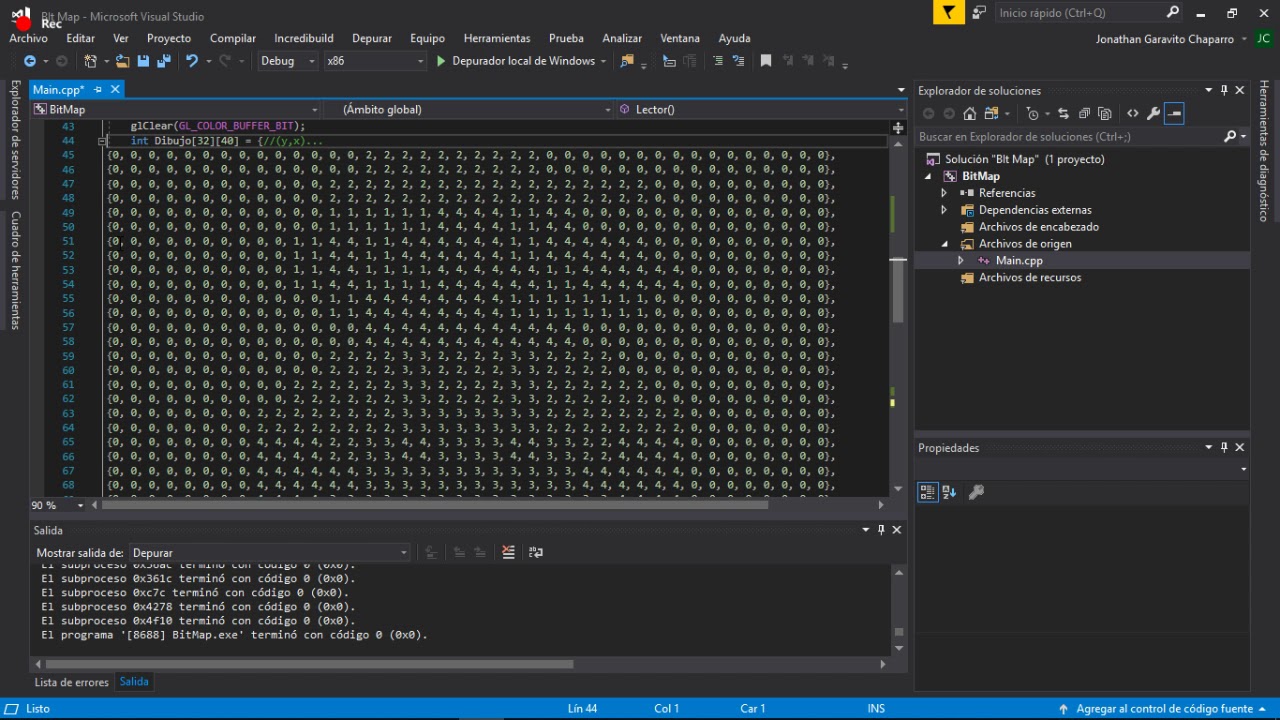Sync with Active Document in Solution Explorer

[1063, 114]
